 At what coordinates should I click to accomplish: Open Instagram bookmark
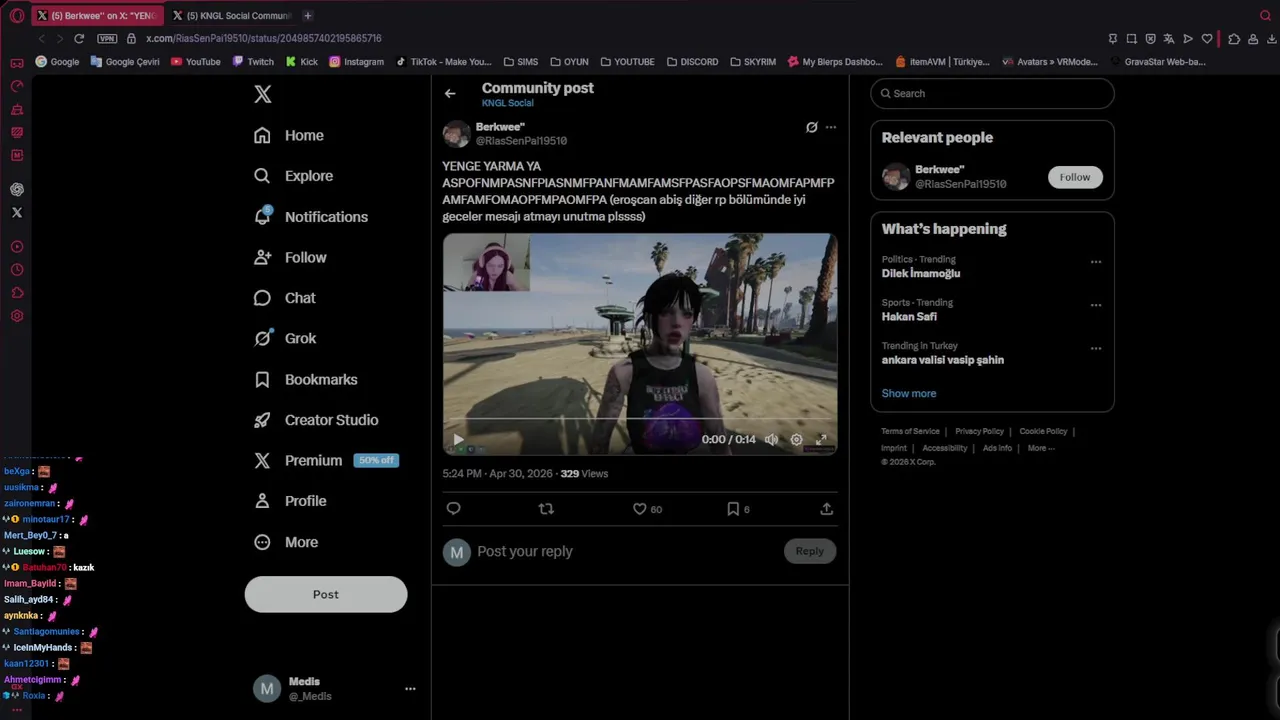(x=356, y=61)
